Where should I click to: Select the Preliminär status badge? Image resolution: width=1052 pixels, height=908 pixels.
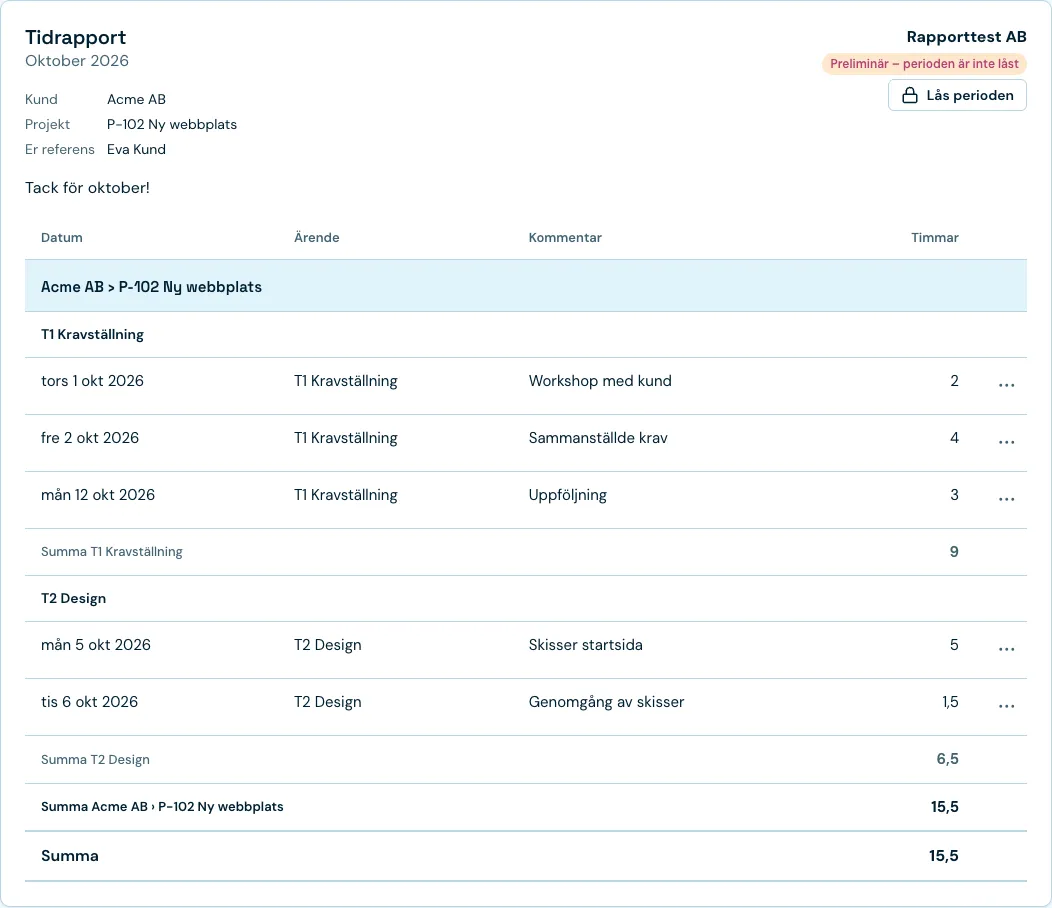pos(924,64)
